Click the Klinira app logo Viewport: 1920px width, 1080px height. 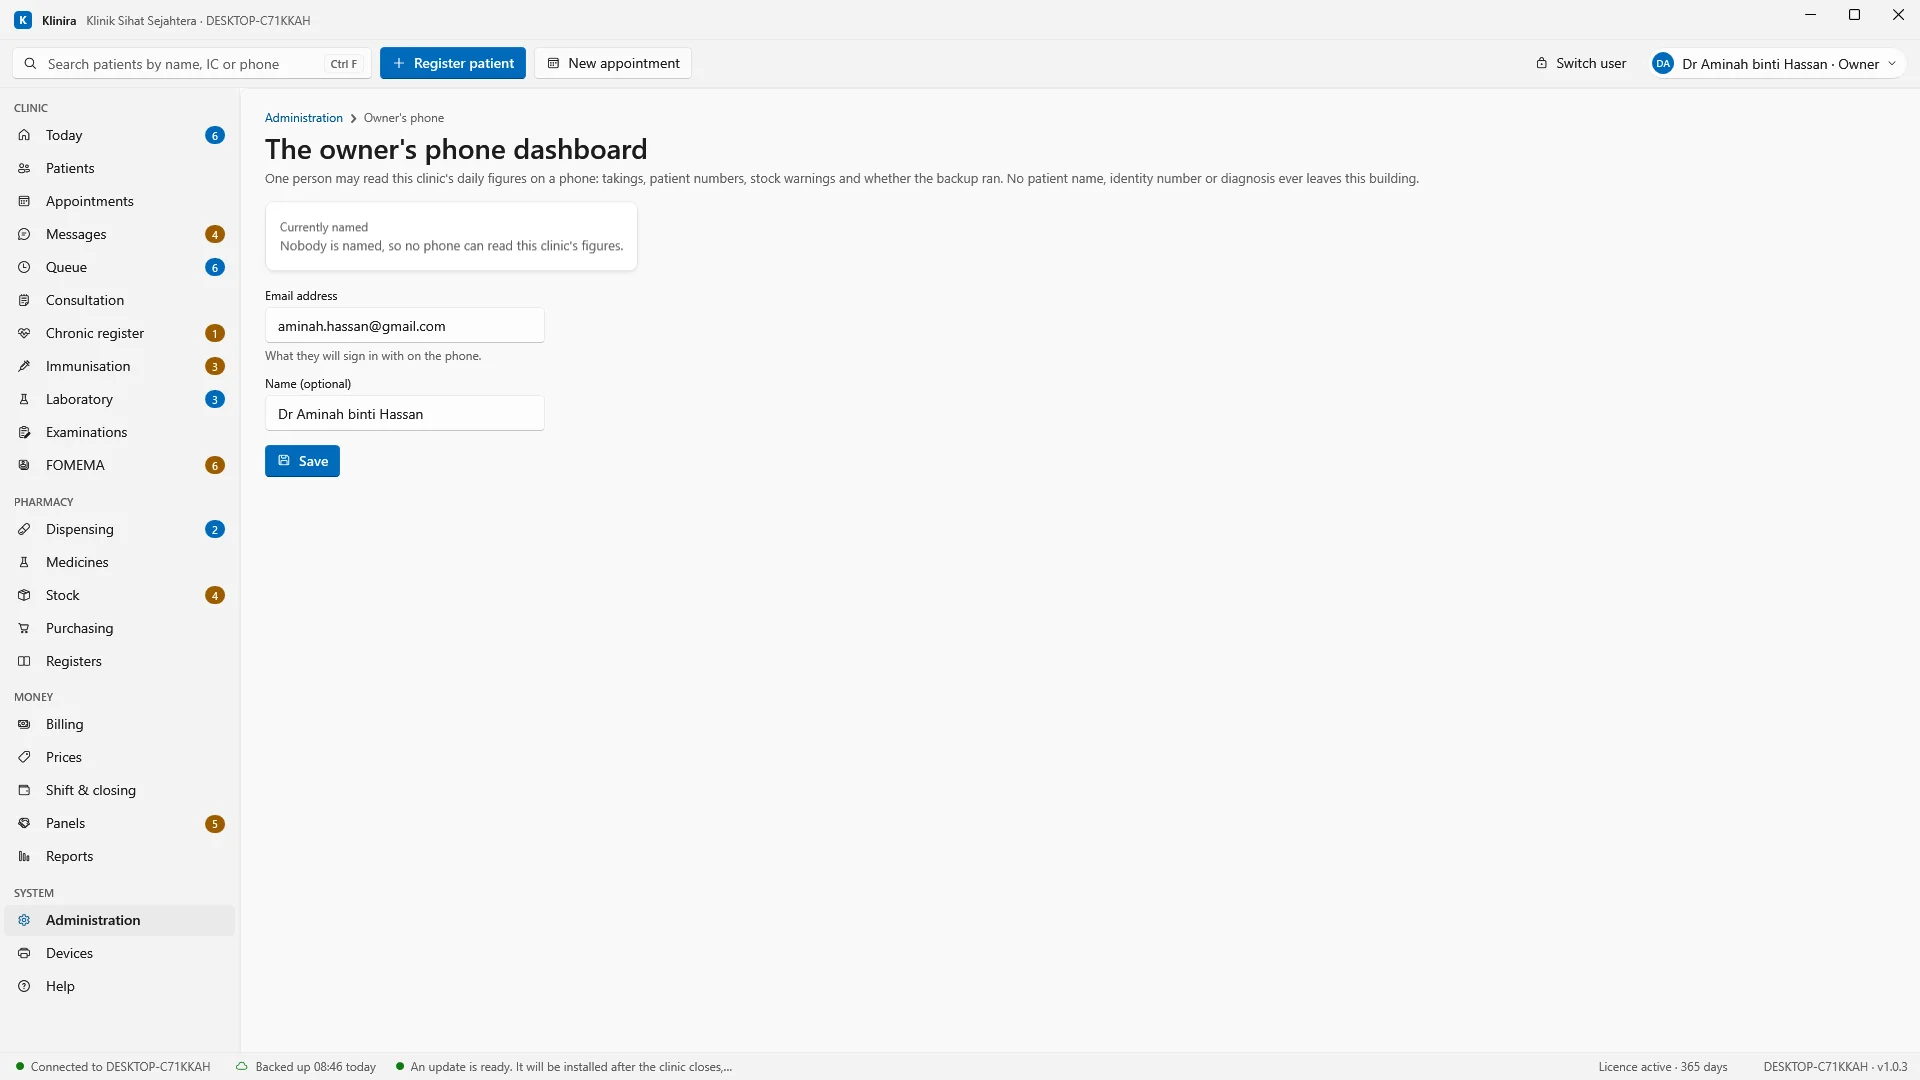[x=23, y=20]
